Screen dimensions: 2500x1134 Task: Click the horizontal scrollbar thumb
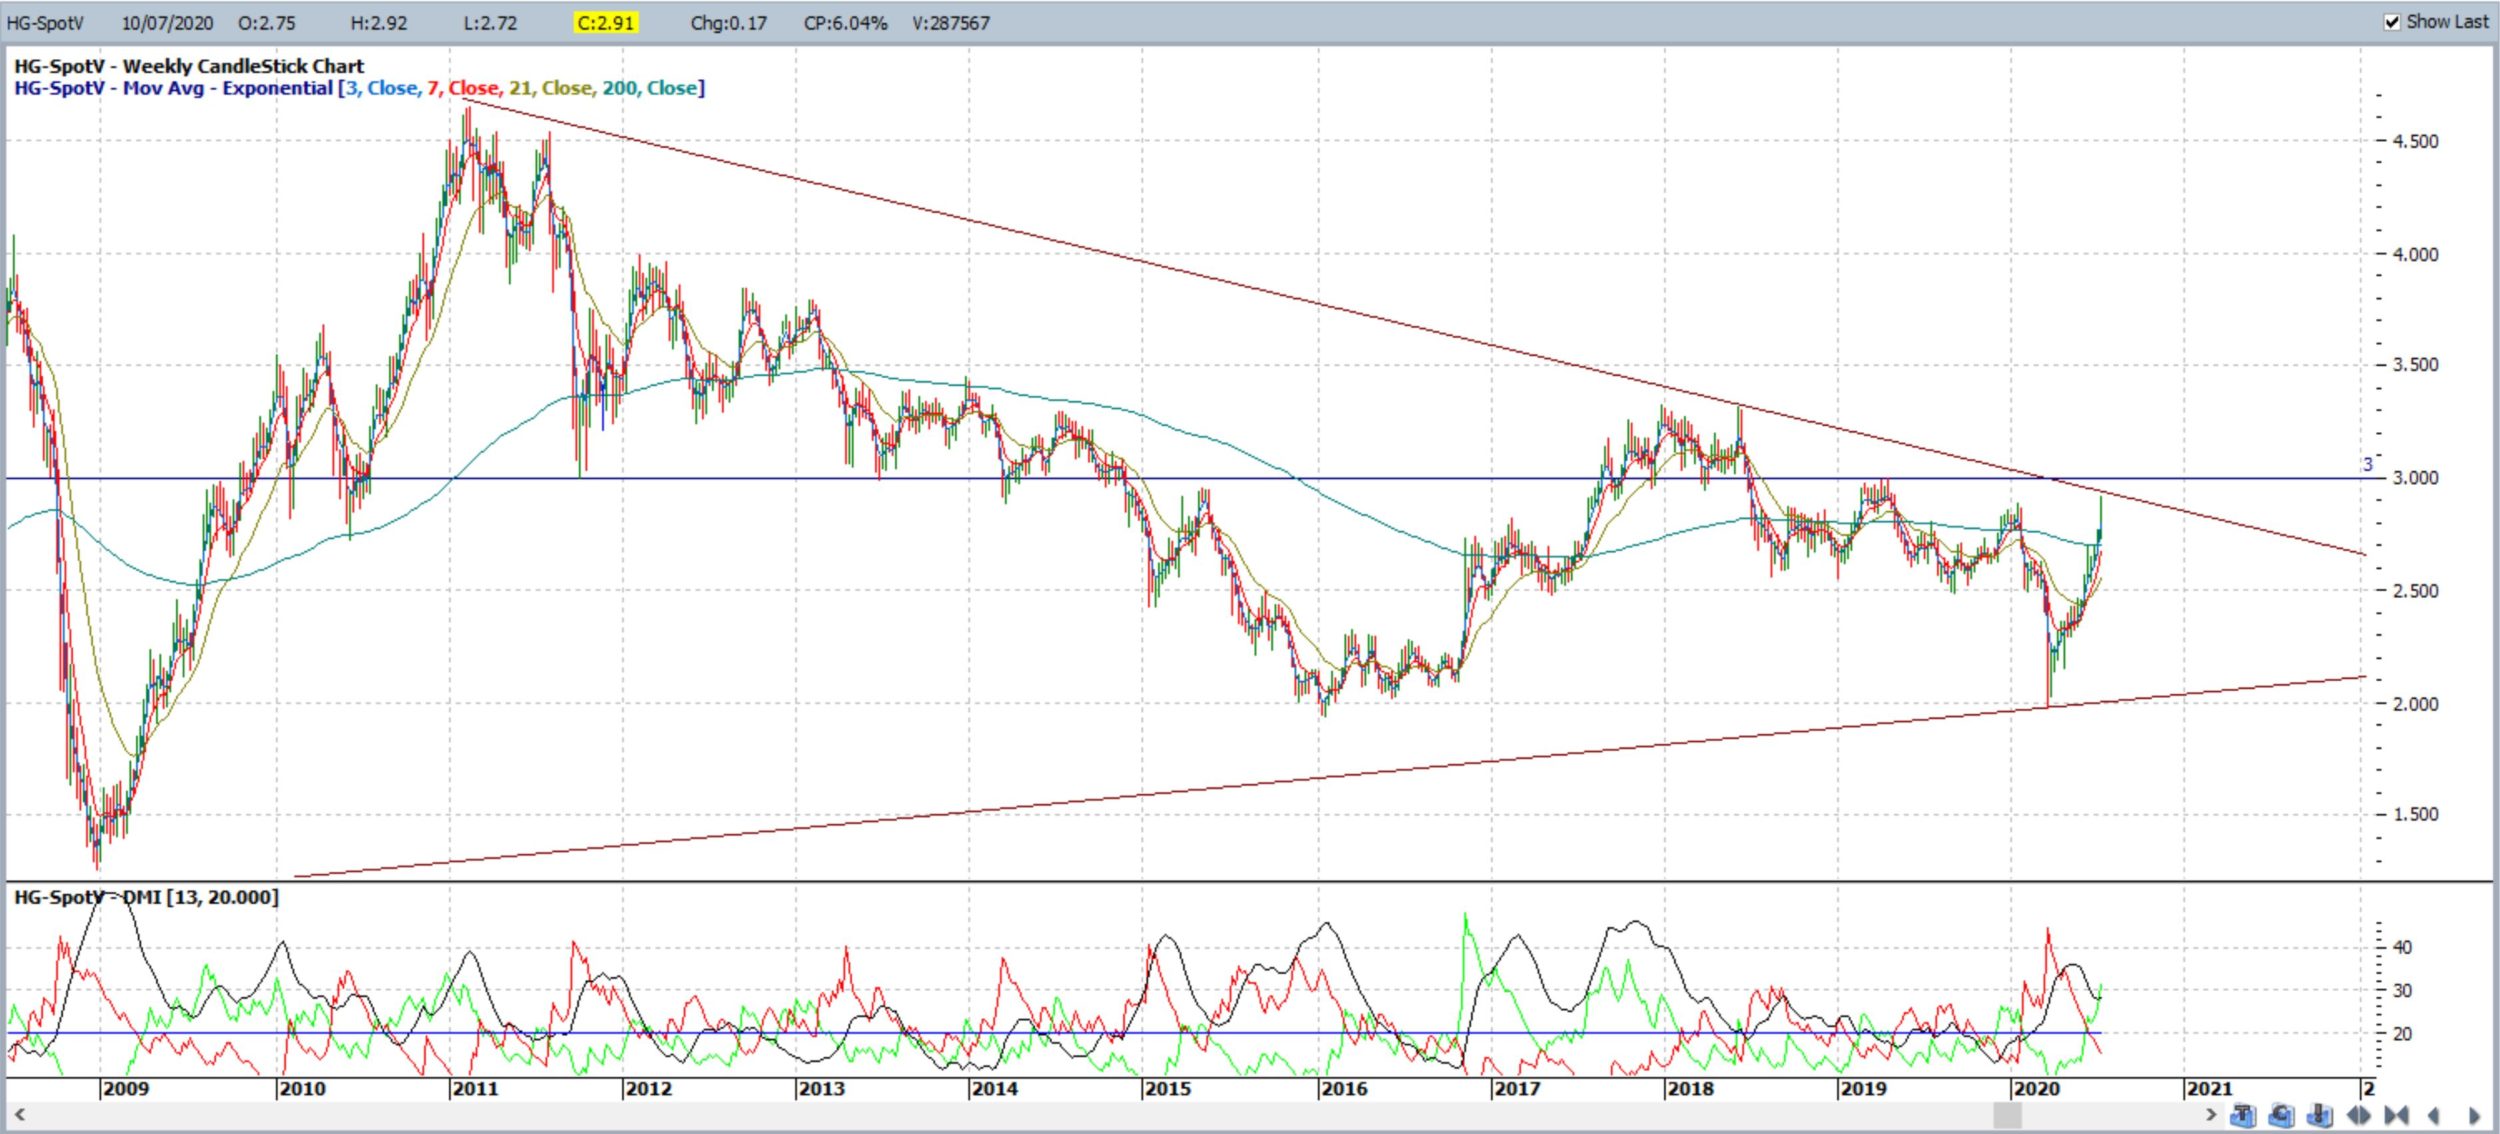tap(2007, 1114)
